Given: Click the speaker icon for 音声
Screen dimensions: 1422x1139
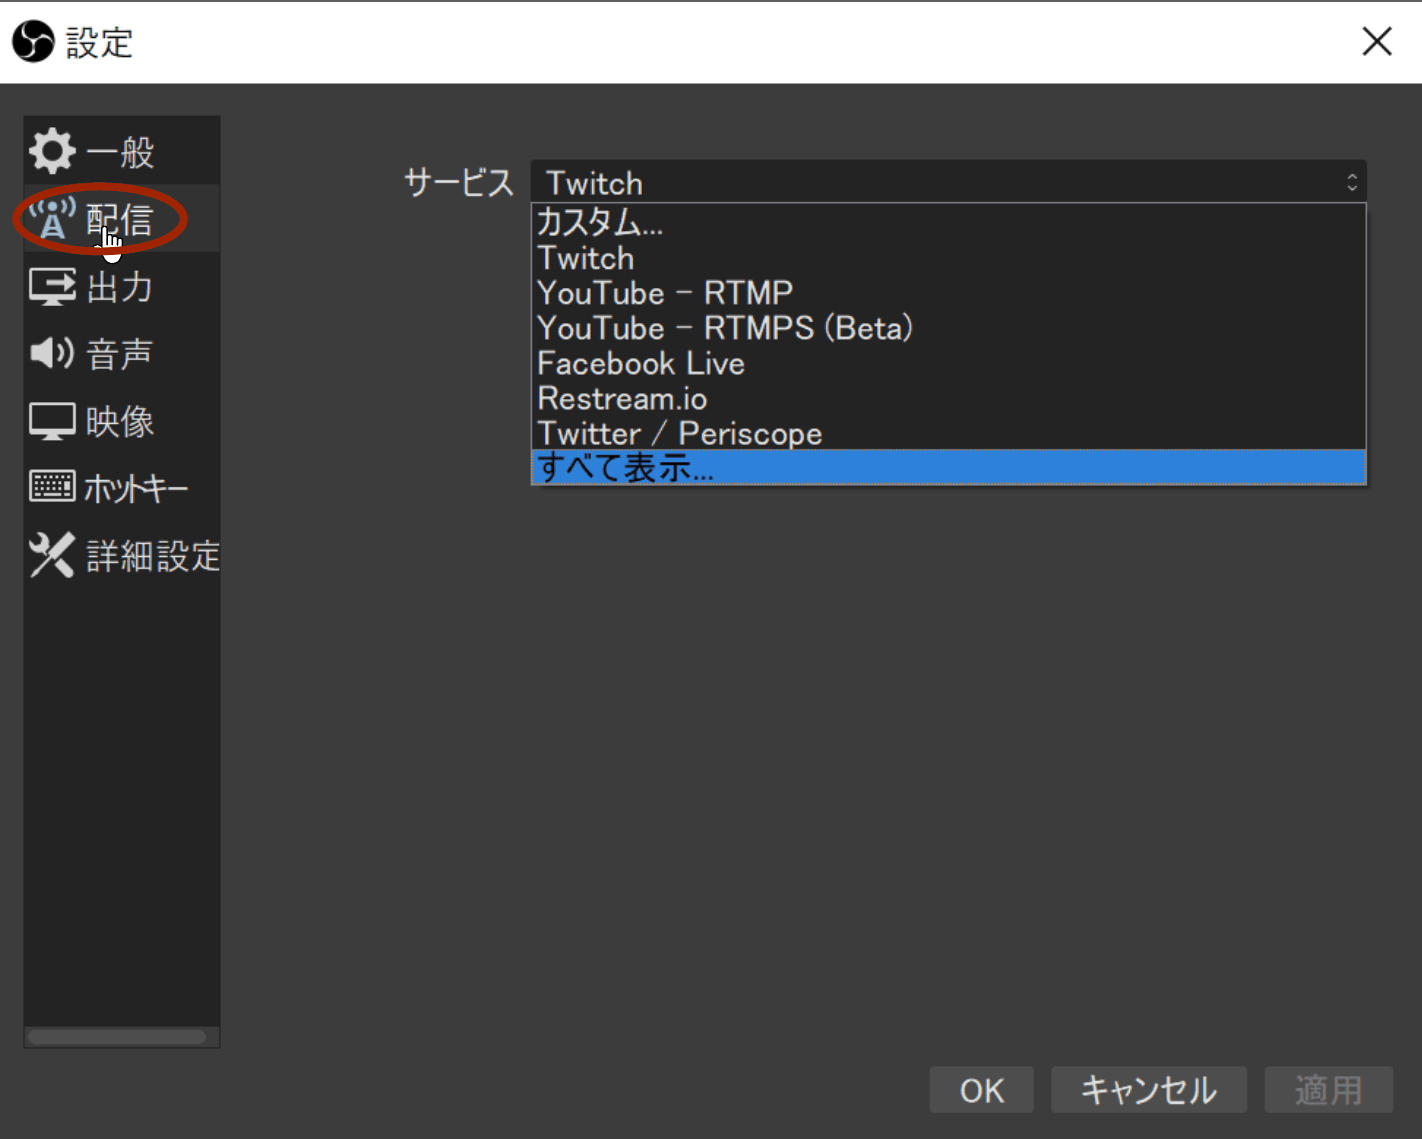Looking at the screenshot, I should tap(52, 353).
